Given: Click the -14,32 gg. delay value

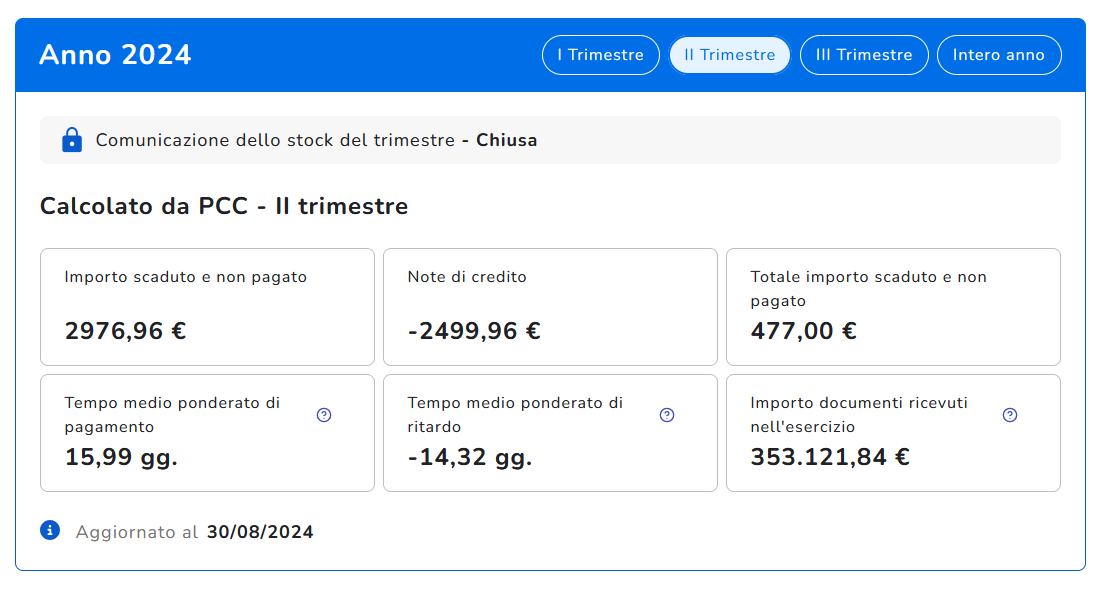Looking at the screenshot, I should tap(470, 457).
